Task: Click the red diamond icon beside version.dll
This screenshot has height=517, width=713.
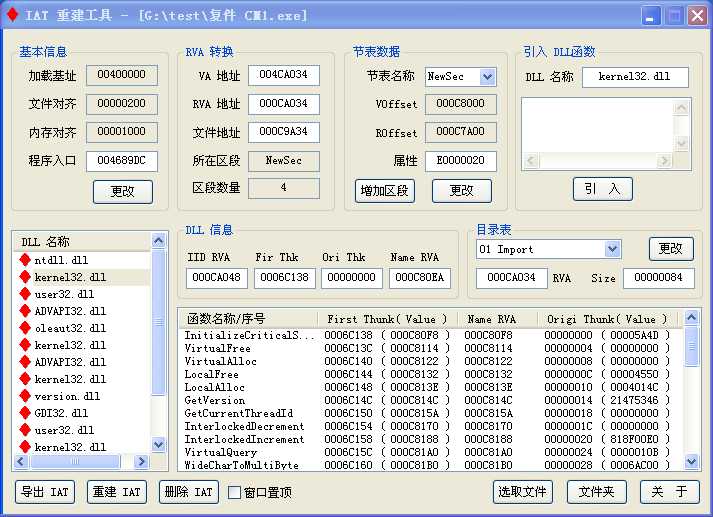Action: pos(25,396)
